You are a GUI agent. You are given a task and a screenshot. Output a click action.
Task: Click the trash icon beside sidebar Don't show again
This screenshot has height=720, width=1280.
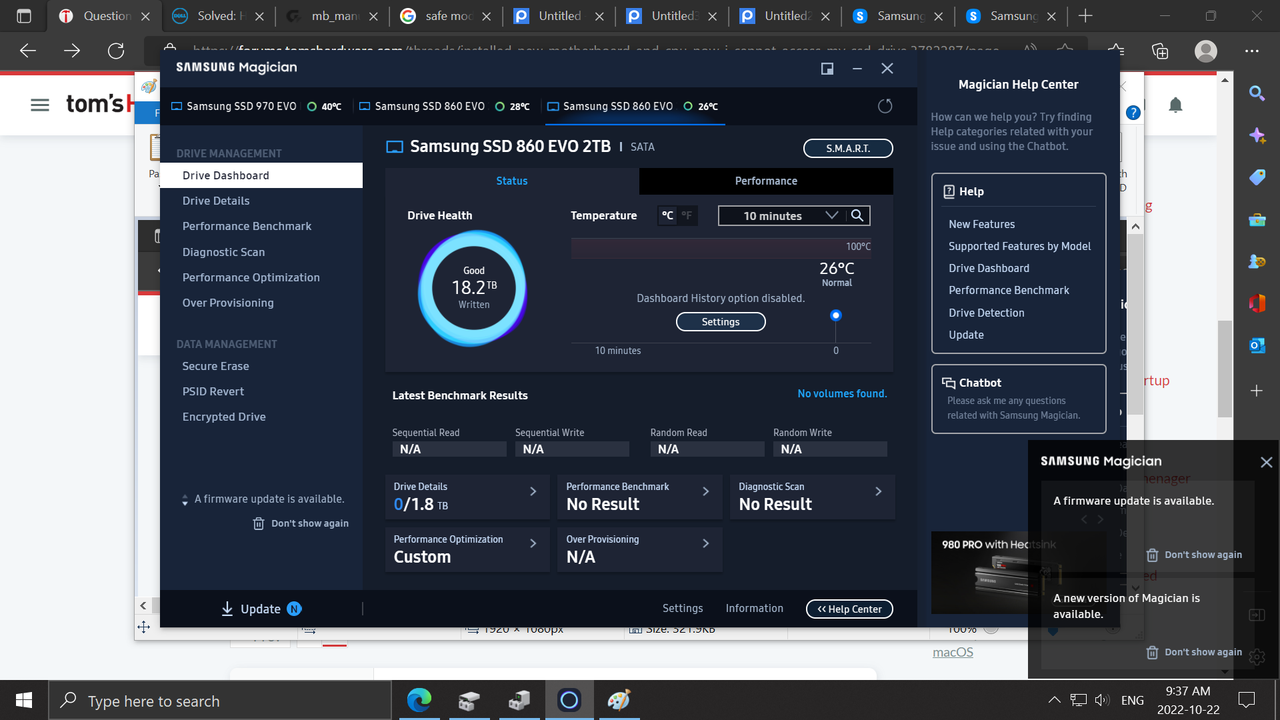(259, 523)
